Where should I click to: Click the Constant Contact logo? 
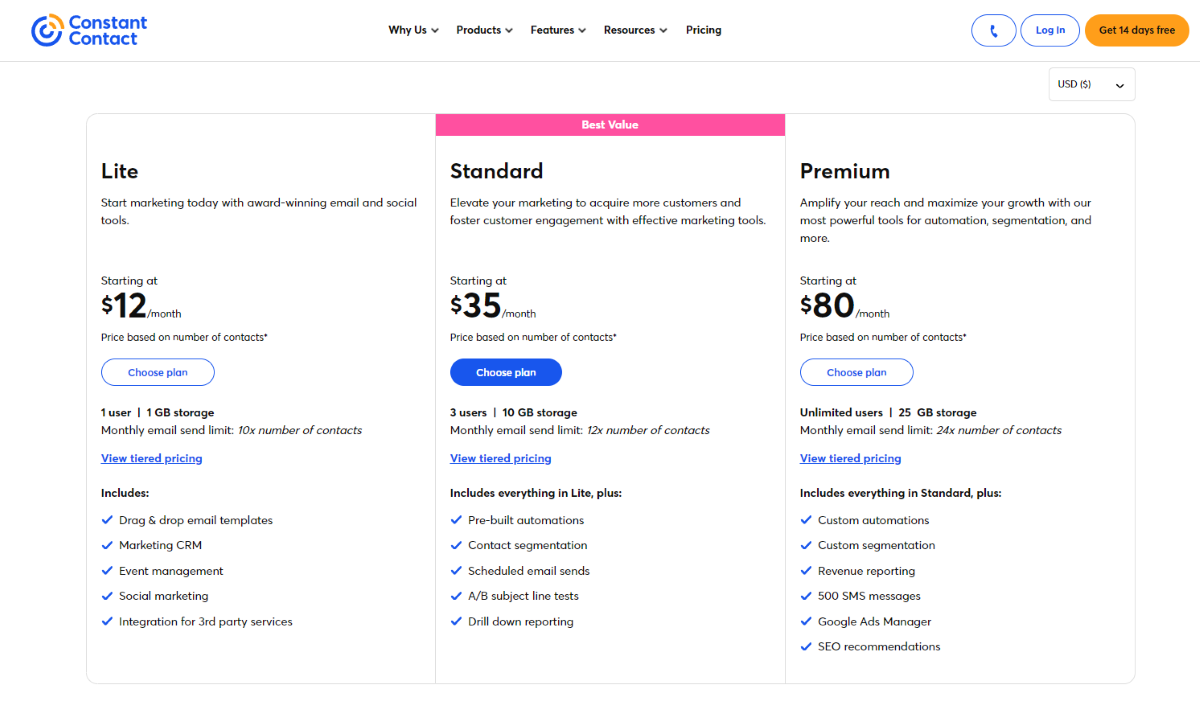[x=89, y=30]
